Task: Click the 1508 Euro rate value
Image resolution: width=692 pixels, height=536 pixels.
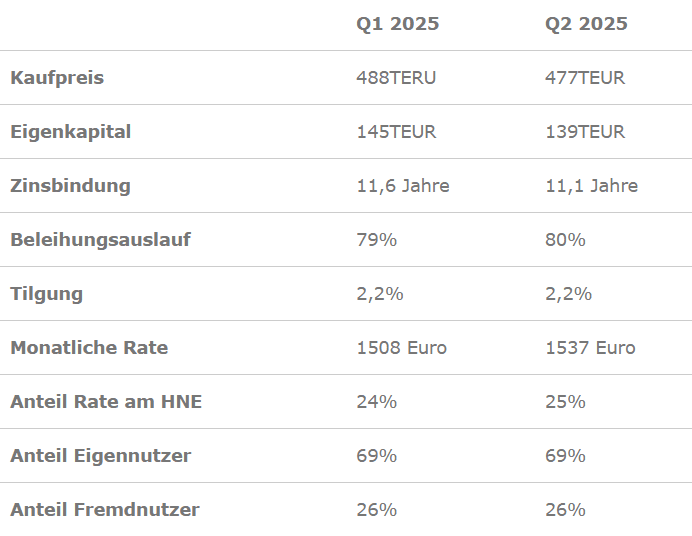Action: point(401,348)
